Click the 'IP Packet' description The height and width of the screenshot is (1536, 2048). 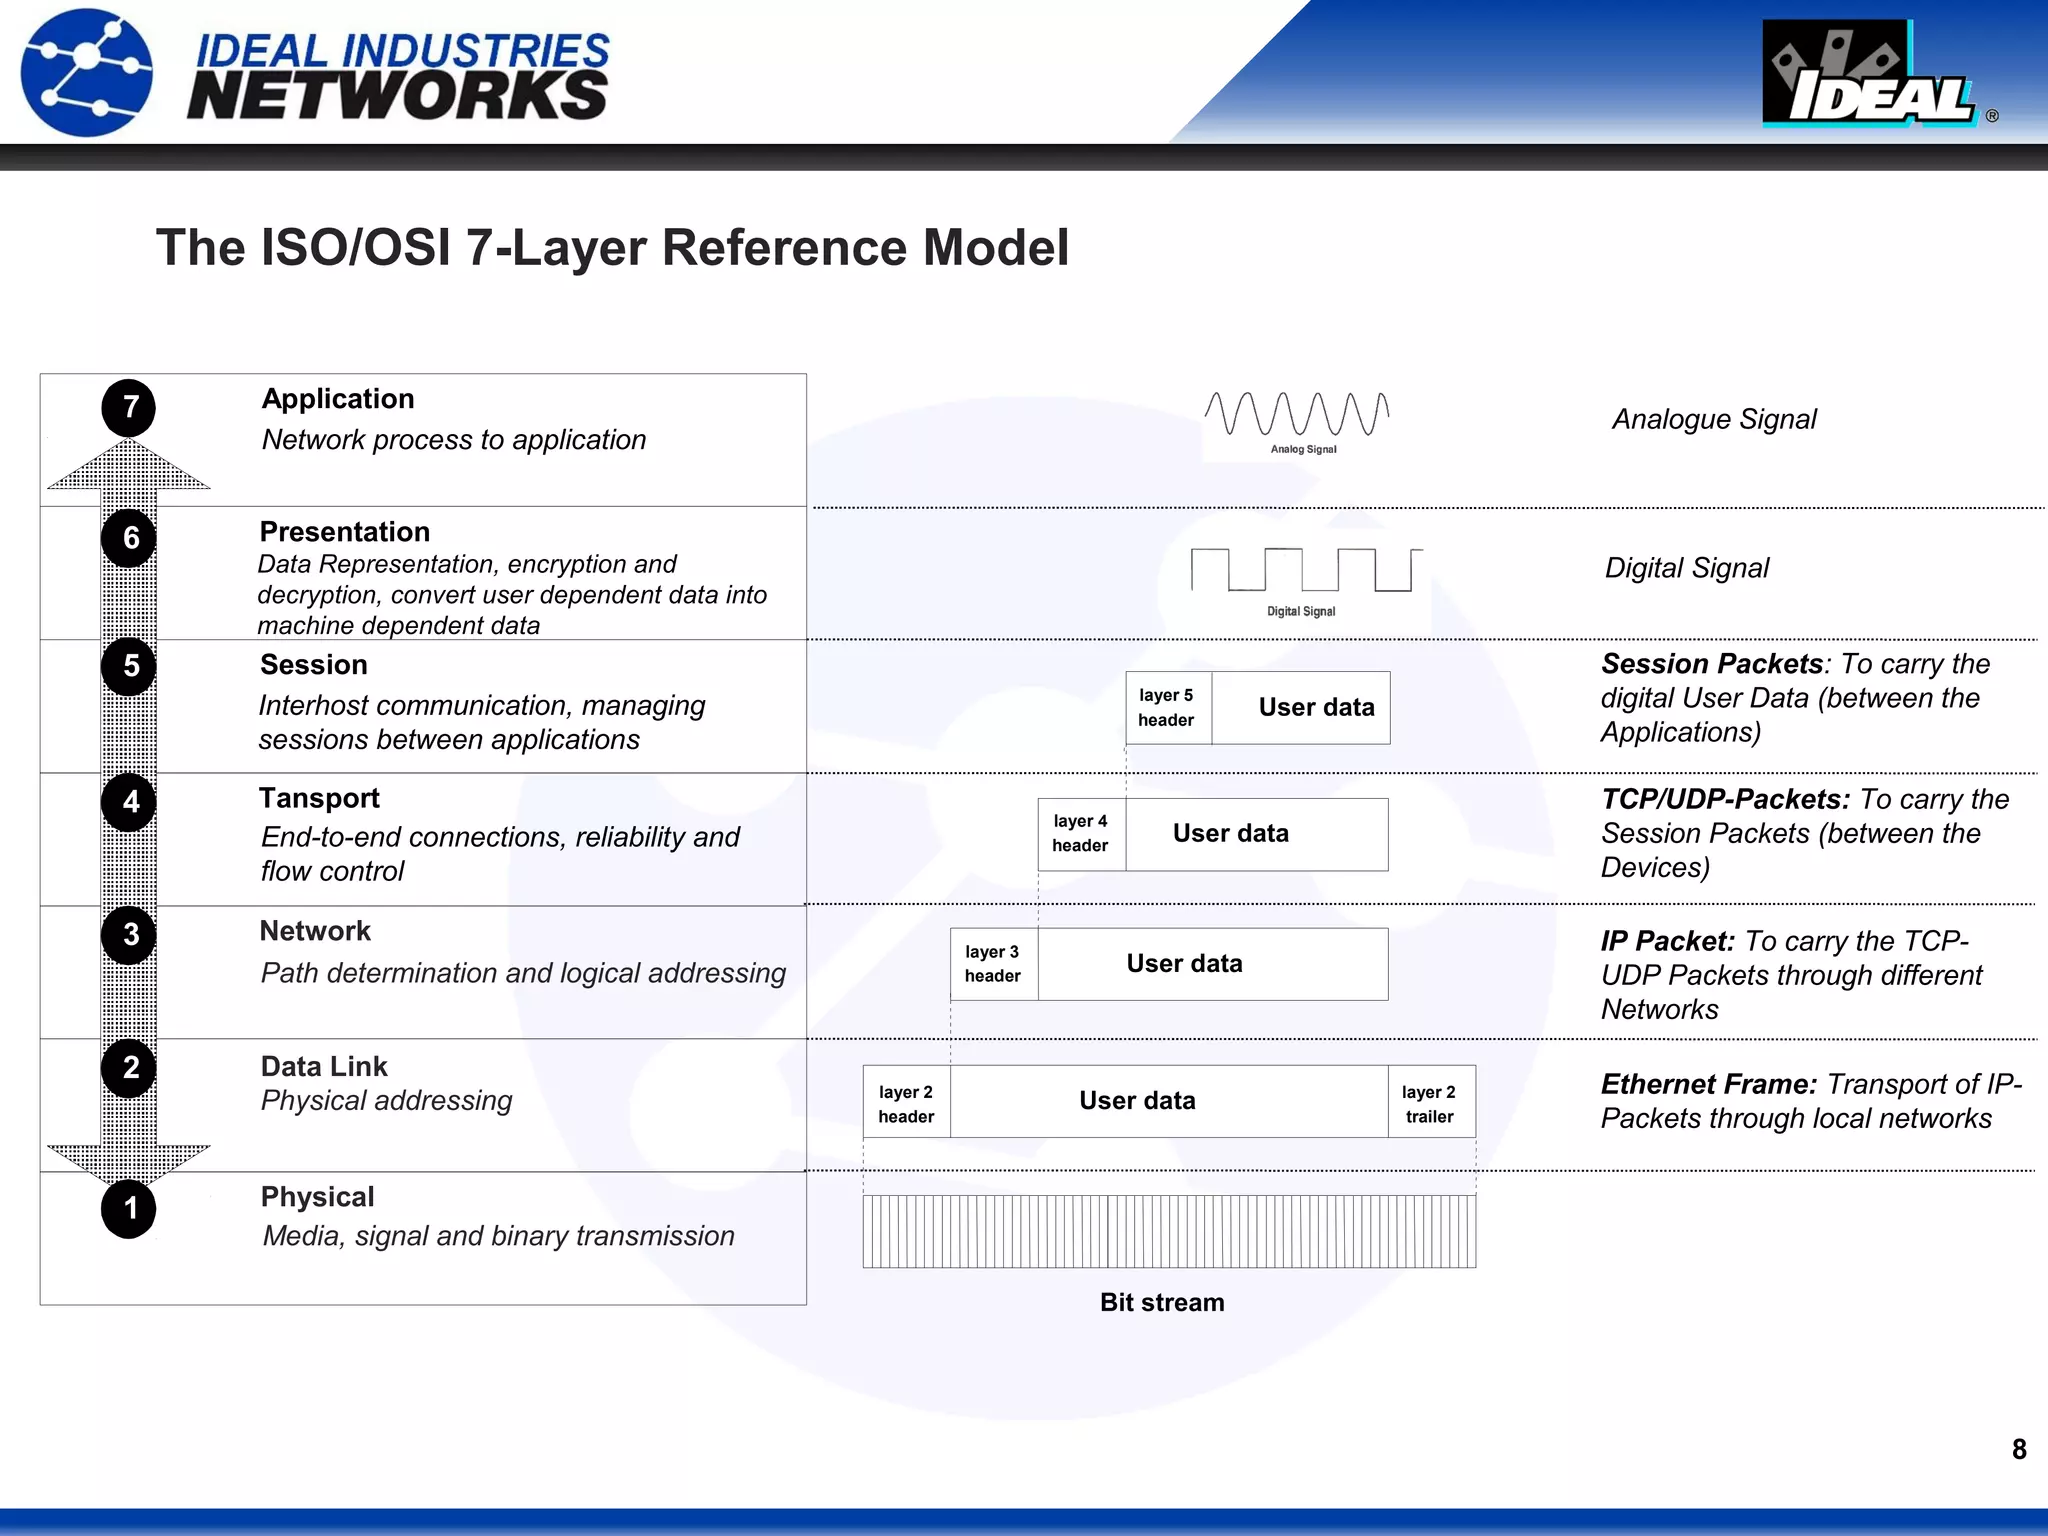click(x=1792, y=975)
